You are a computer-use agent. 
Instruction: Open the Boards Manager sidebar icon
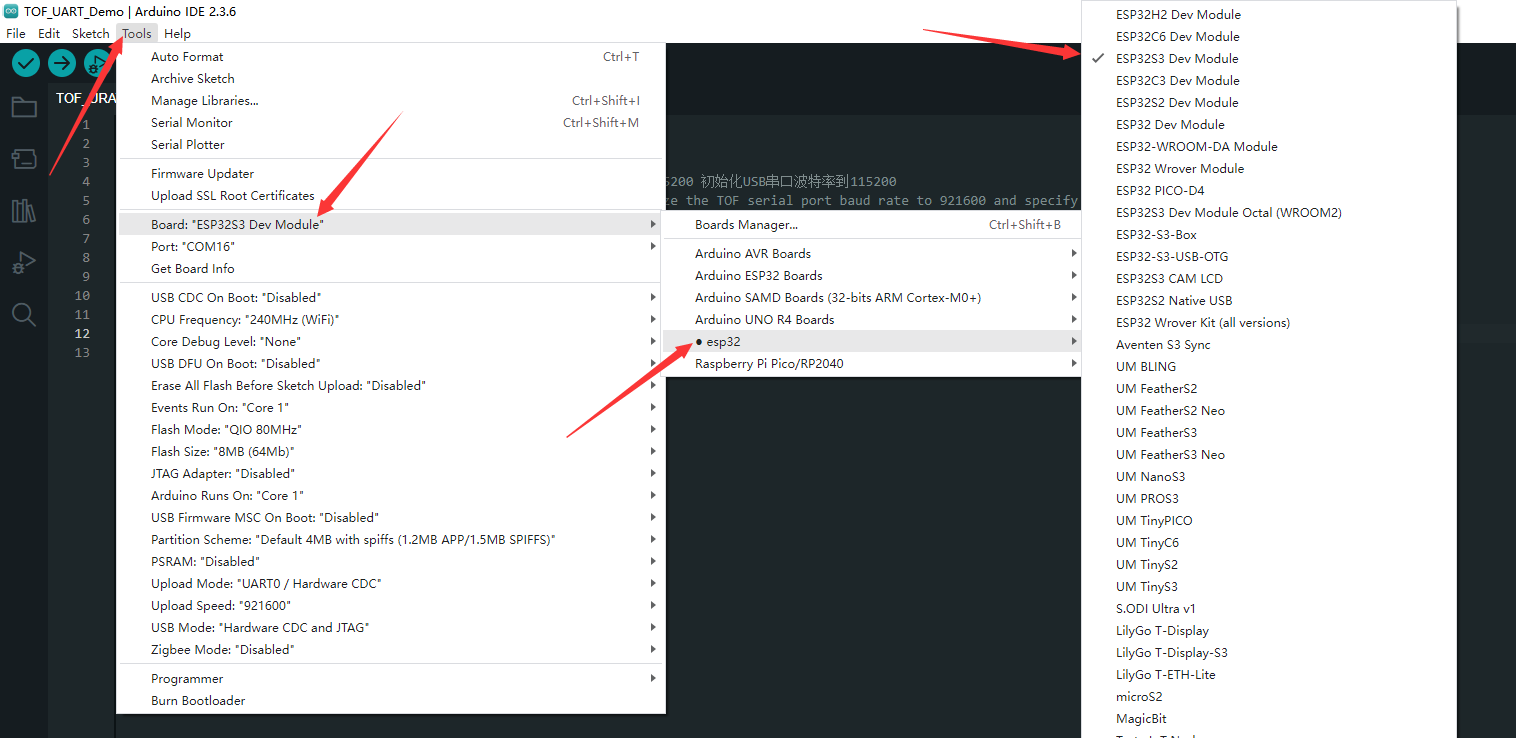pyautogui.click(x=24, y=159)
